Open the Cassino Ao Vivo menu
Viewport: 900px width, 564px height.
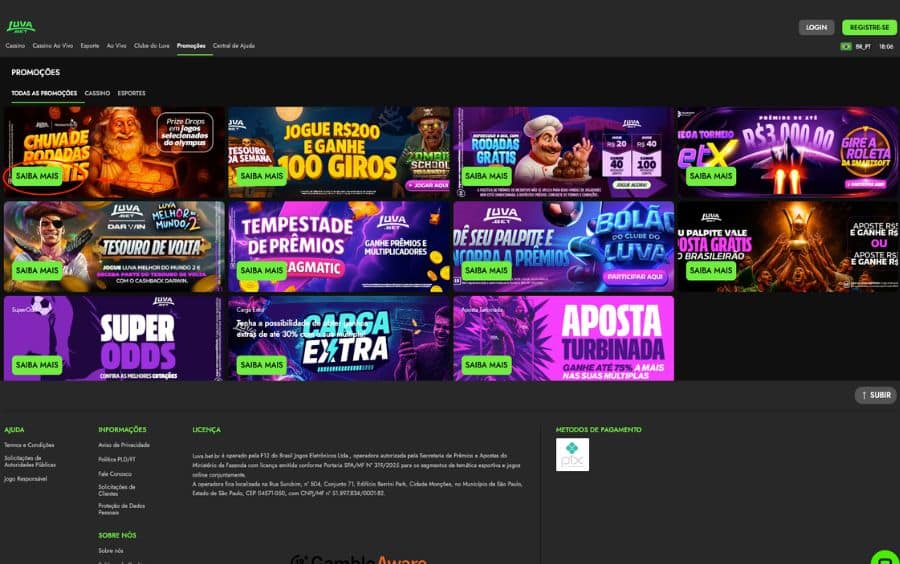[x=52, y=45]
